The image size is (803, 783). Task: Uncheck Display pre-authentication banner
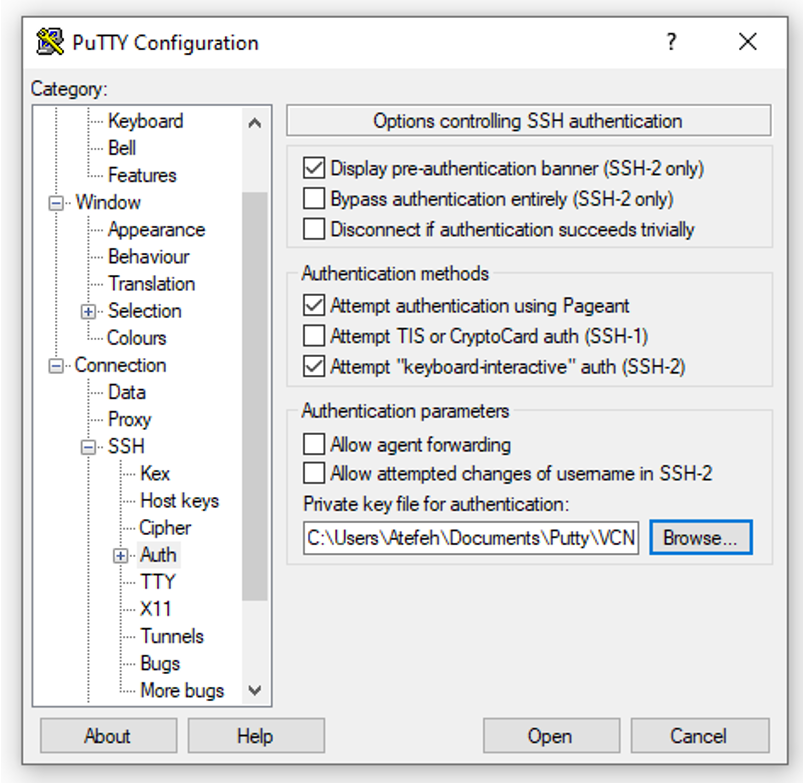pos(314,169)
